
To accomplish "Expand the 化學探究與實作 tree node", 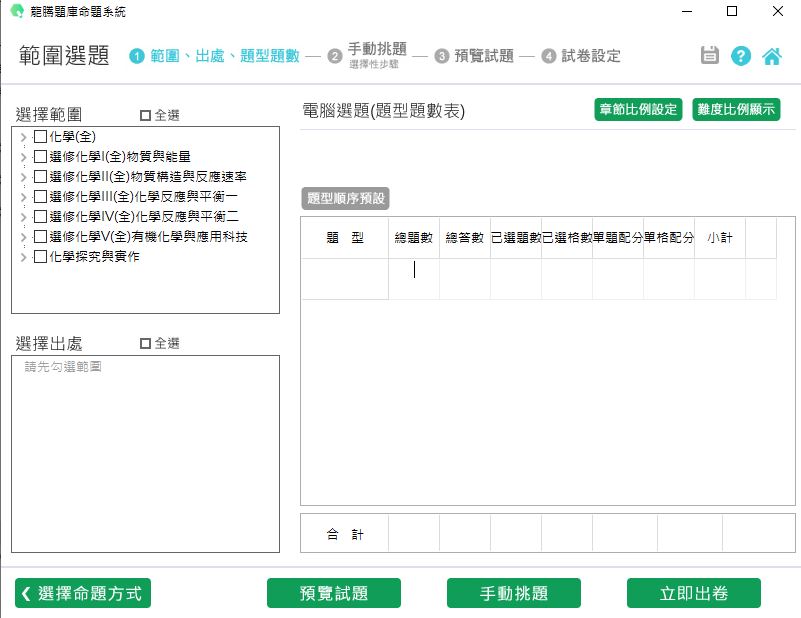I will pos(23,257).
